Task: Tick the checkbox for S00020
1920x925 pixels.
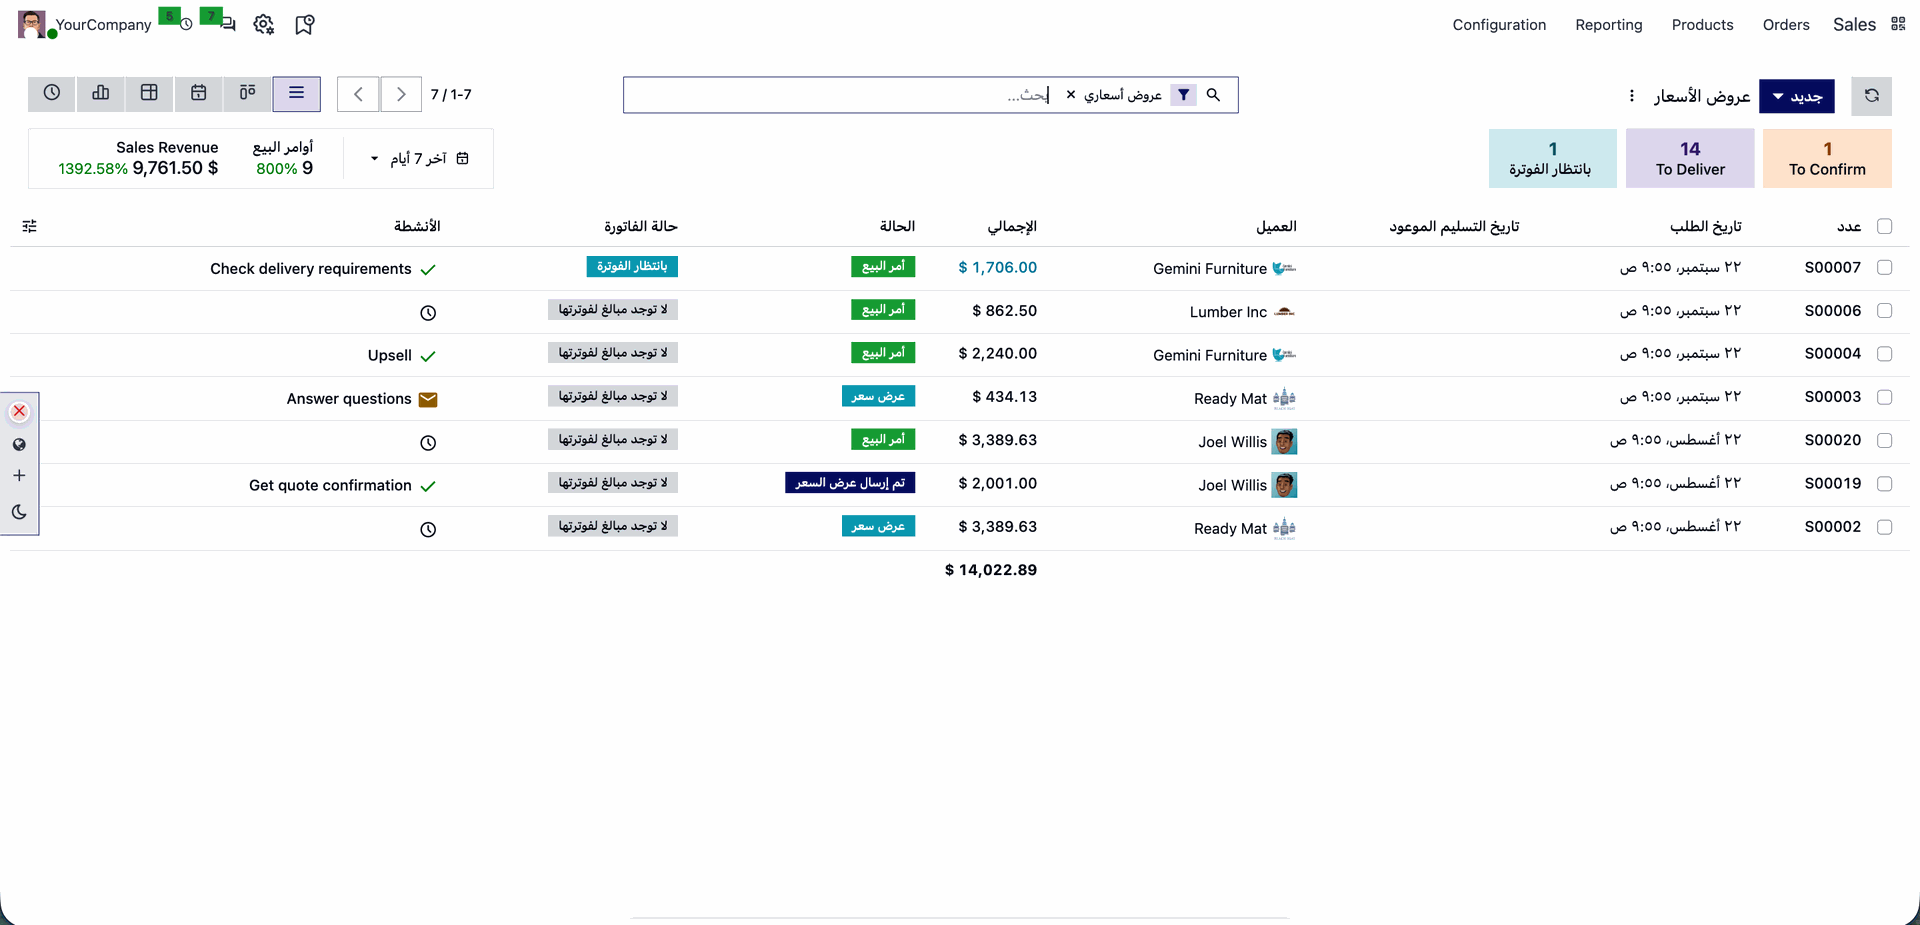Action: click(x=1884, y=440)
